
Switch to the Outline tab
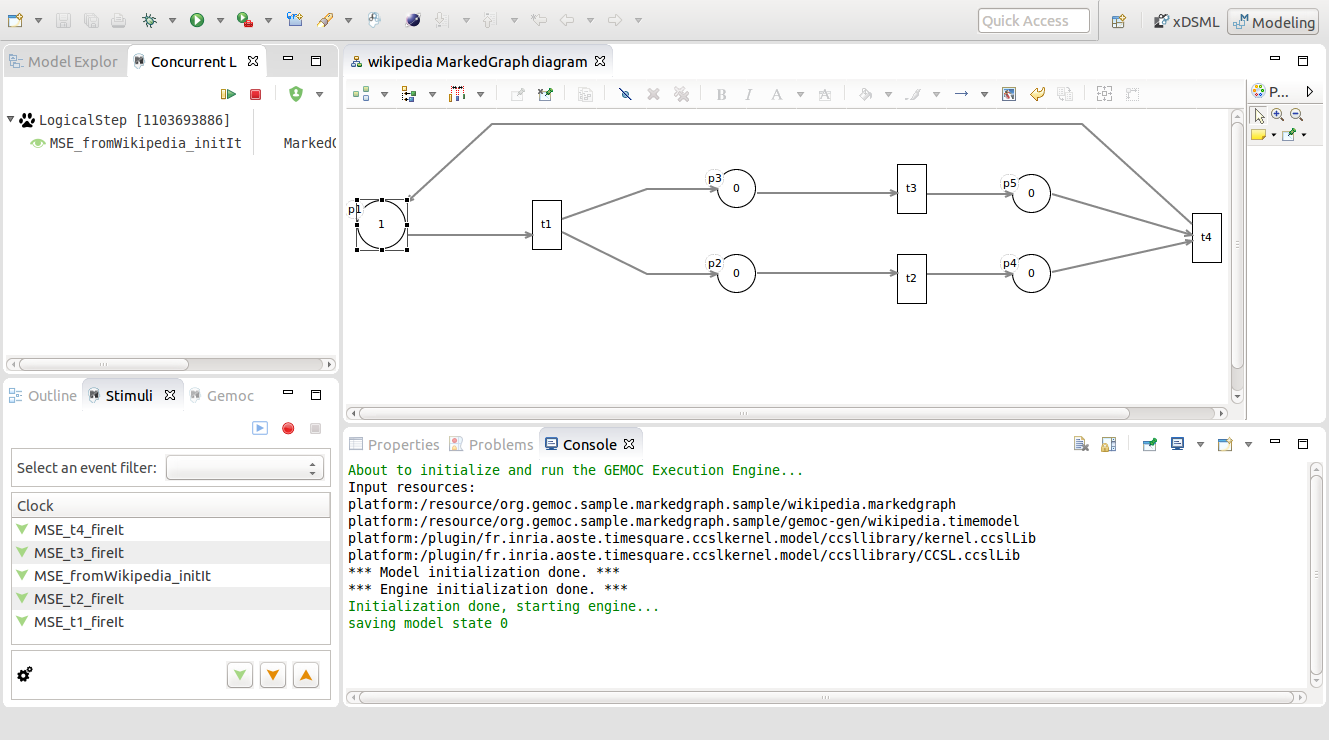coord(42,396)
